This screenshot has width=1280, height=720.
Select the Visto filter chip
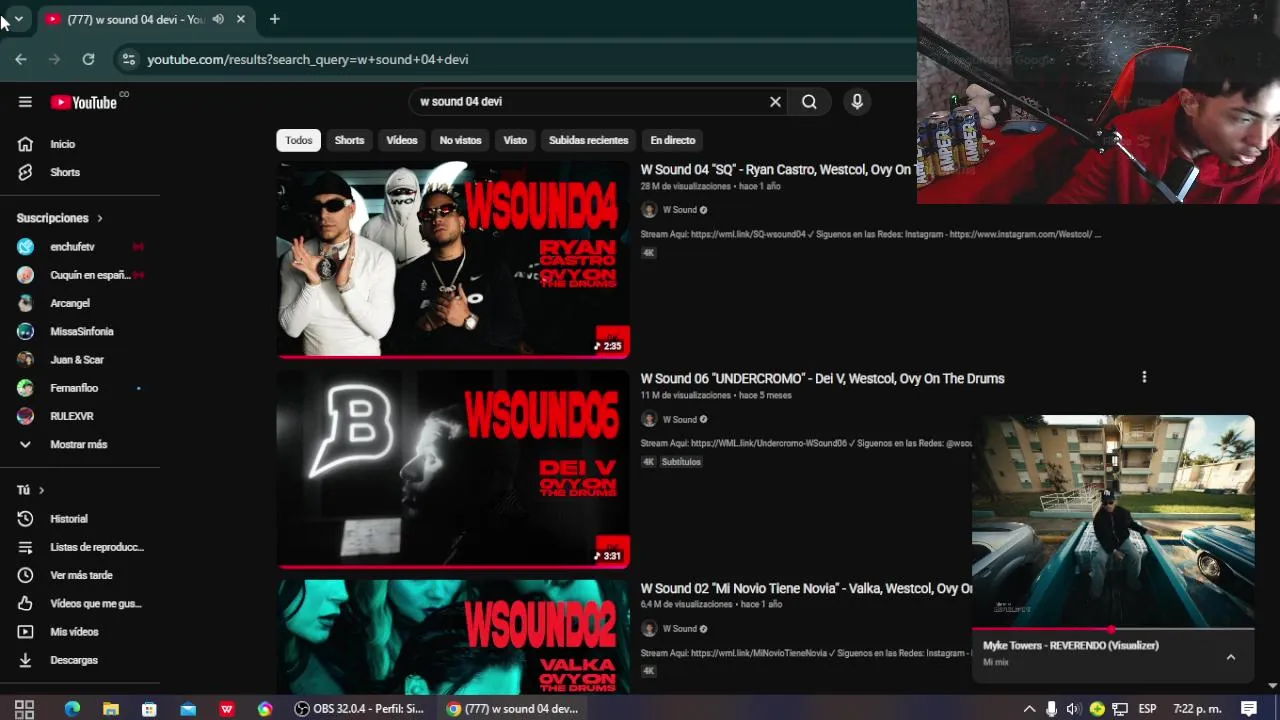pos(515,140)
